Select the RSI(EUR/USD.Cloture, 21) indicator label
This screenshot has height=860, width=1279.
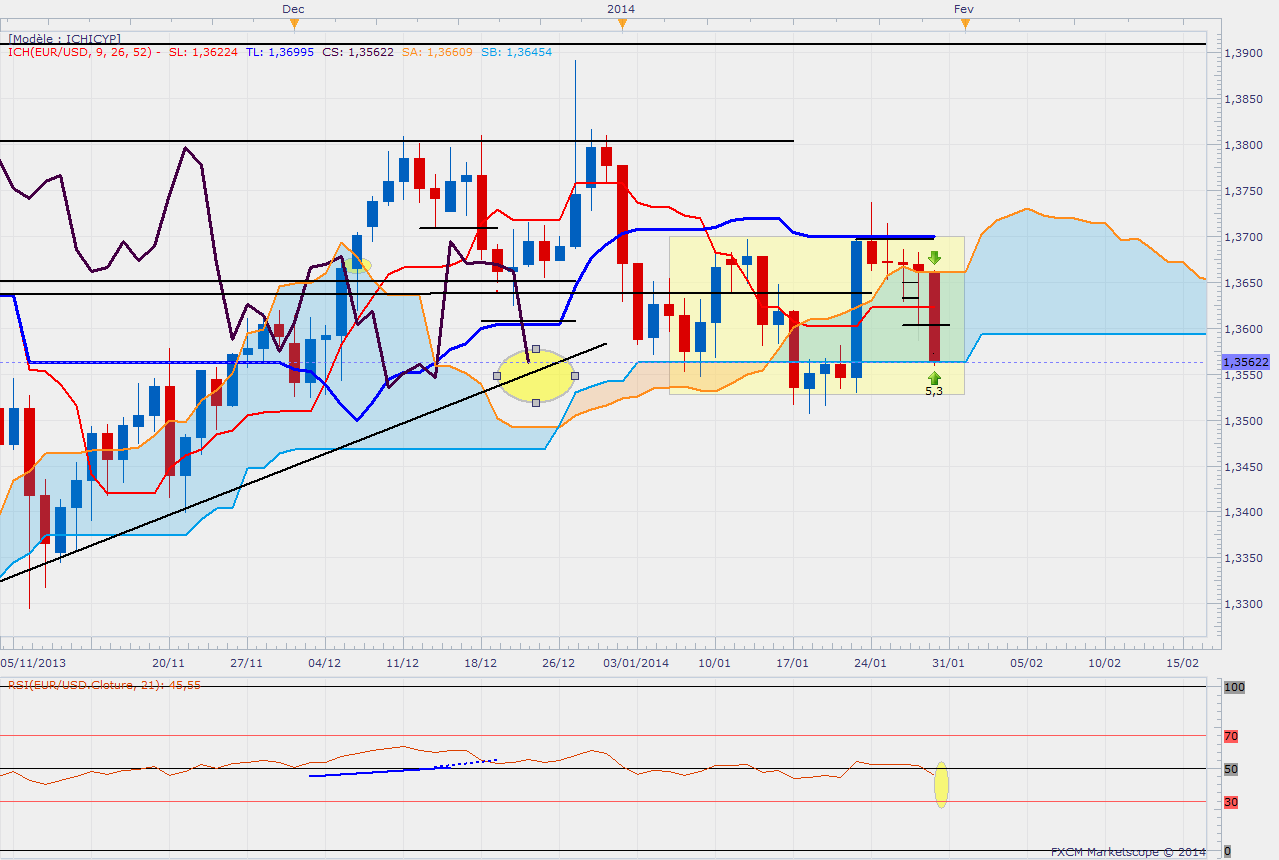point(105,685)
